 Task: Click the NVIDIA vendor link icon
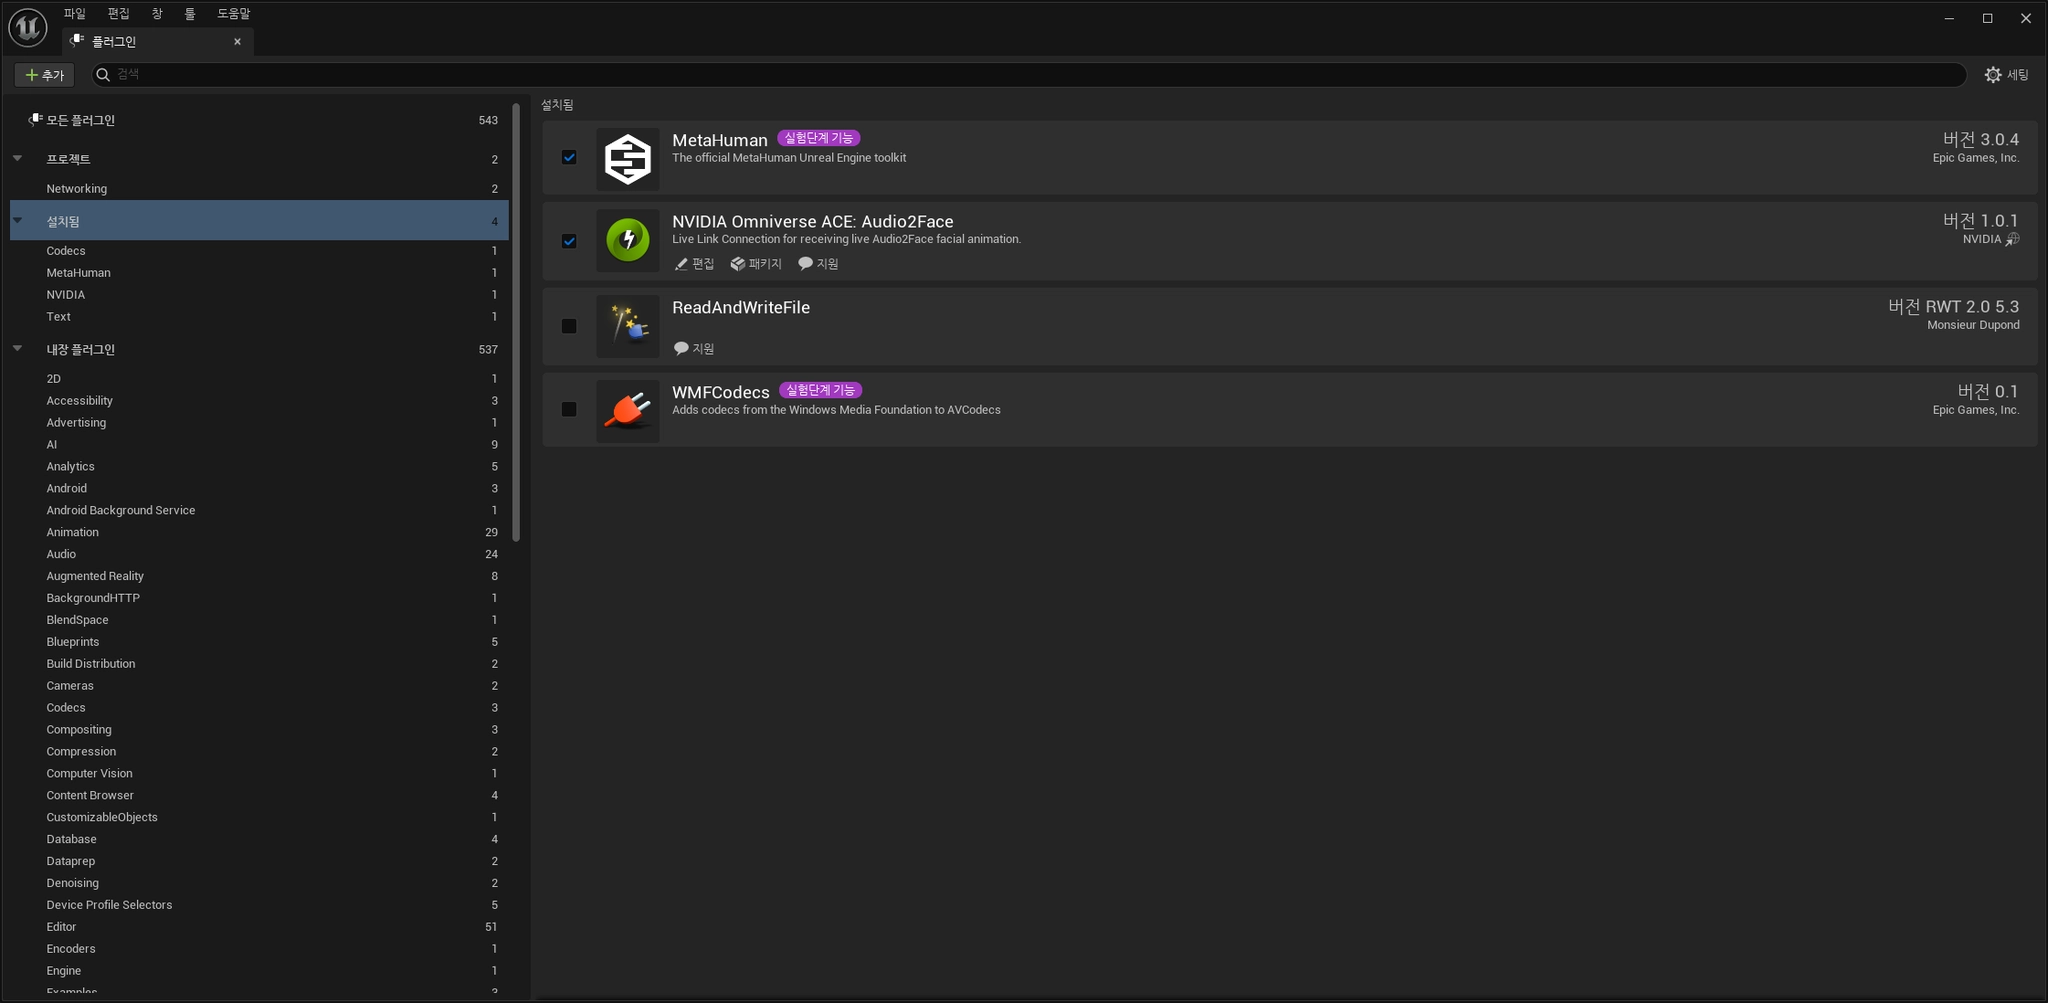click(x=2012, y=240)
